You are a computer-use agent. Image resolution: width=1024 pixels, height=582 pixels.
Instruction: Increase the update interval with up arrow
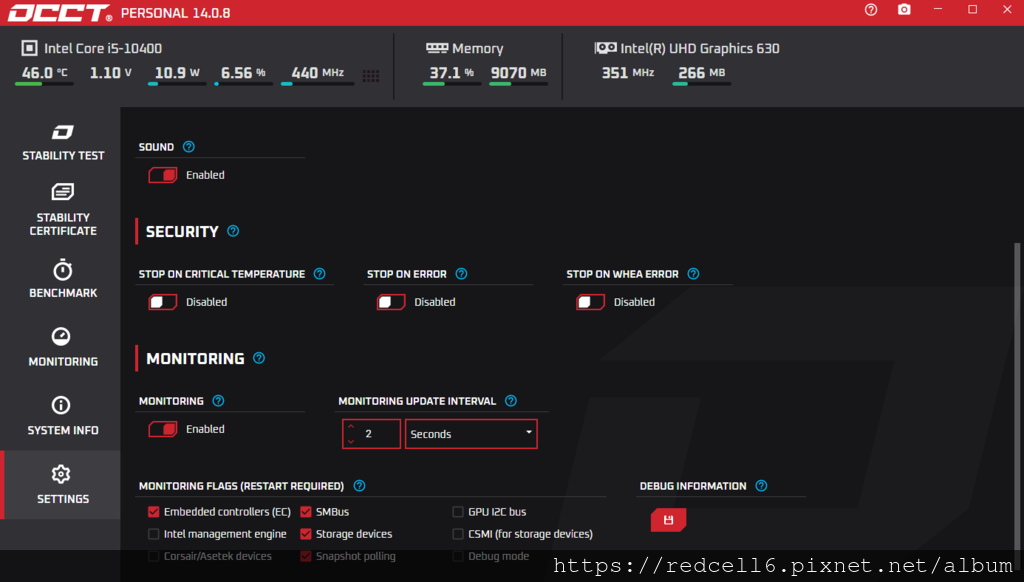click(x=351, y=427)
